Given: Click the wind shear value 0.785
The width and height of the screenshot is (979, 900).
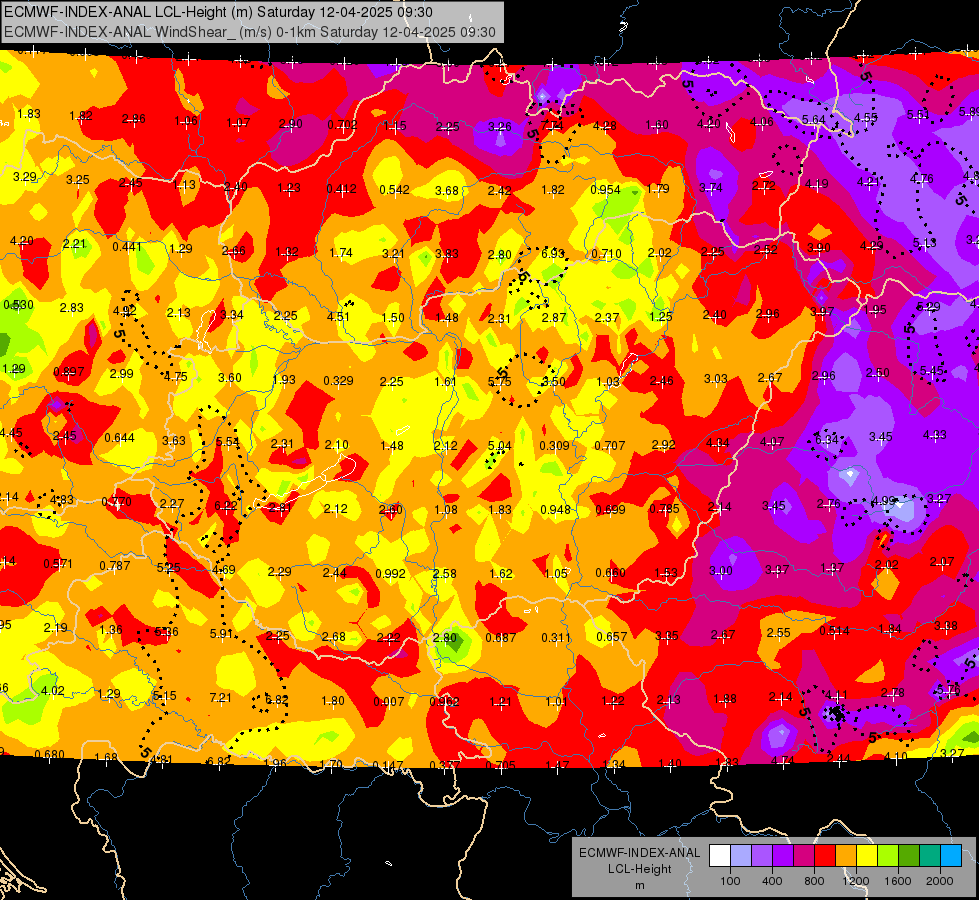Looking at the screenshot, I should (x=664, y=508).
